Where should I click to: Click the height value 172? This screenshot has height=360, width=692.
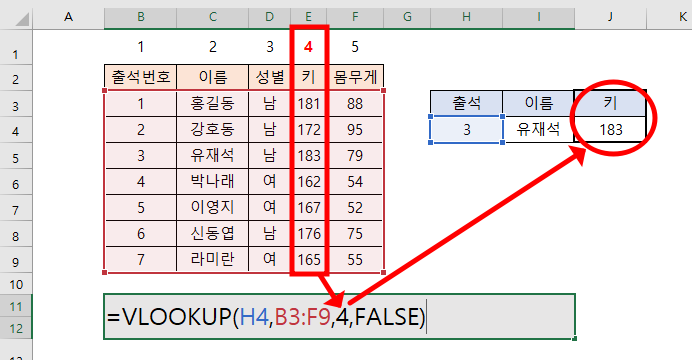click(x=308, y=130)
